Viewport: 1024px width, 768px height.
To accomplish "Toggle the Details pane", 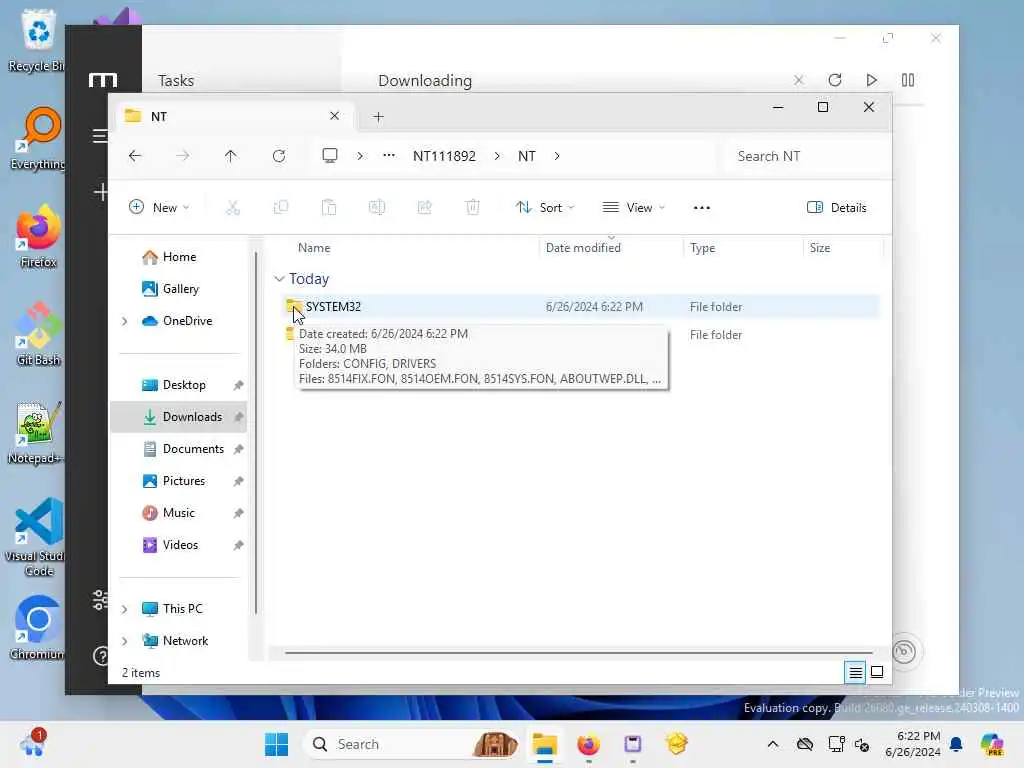I will tap(837, 208).
